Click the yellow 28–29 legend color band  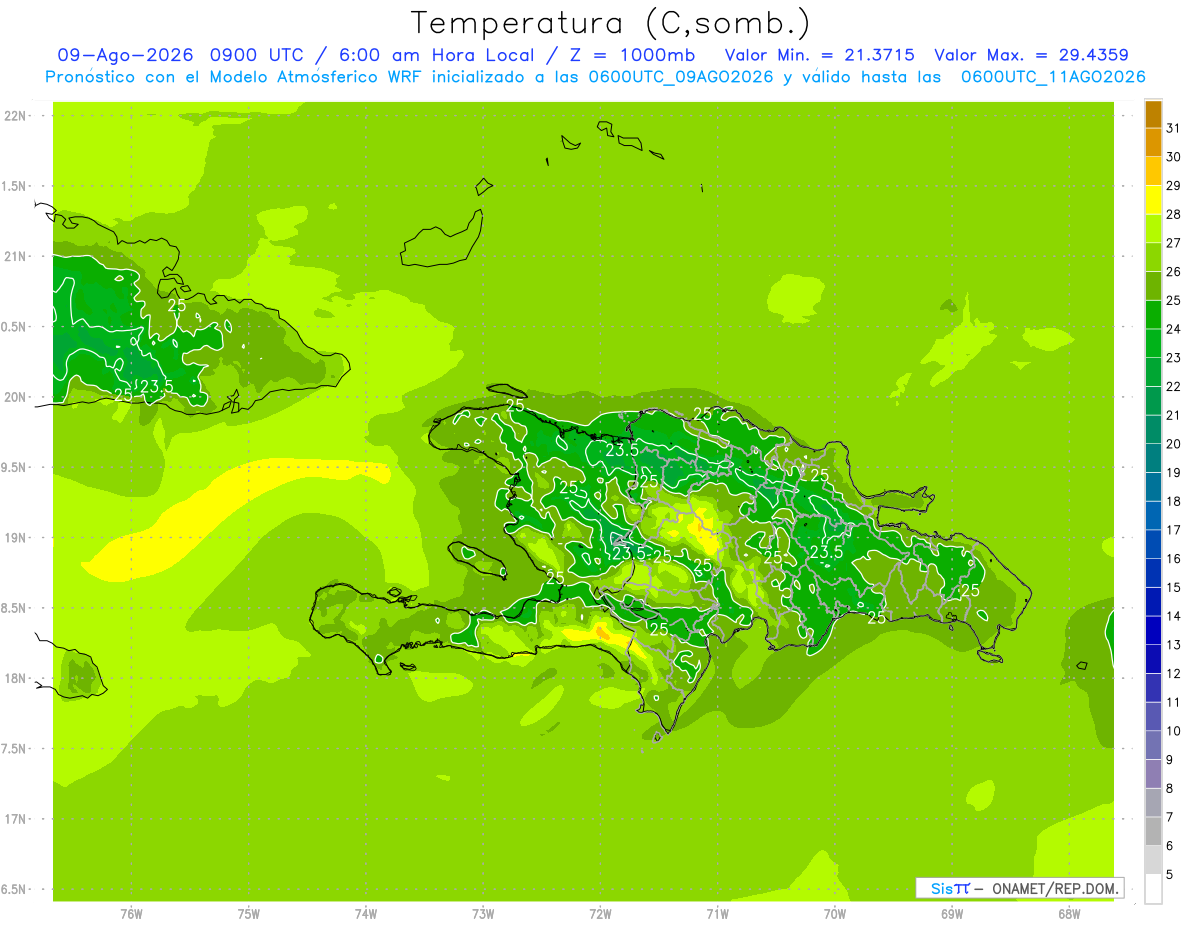[x=1153, y=199]
